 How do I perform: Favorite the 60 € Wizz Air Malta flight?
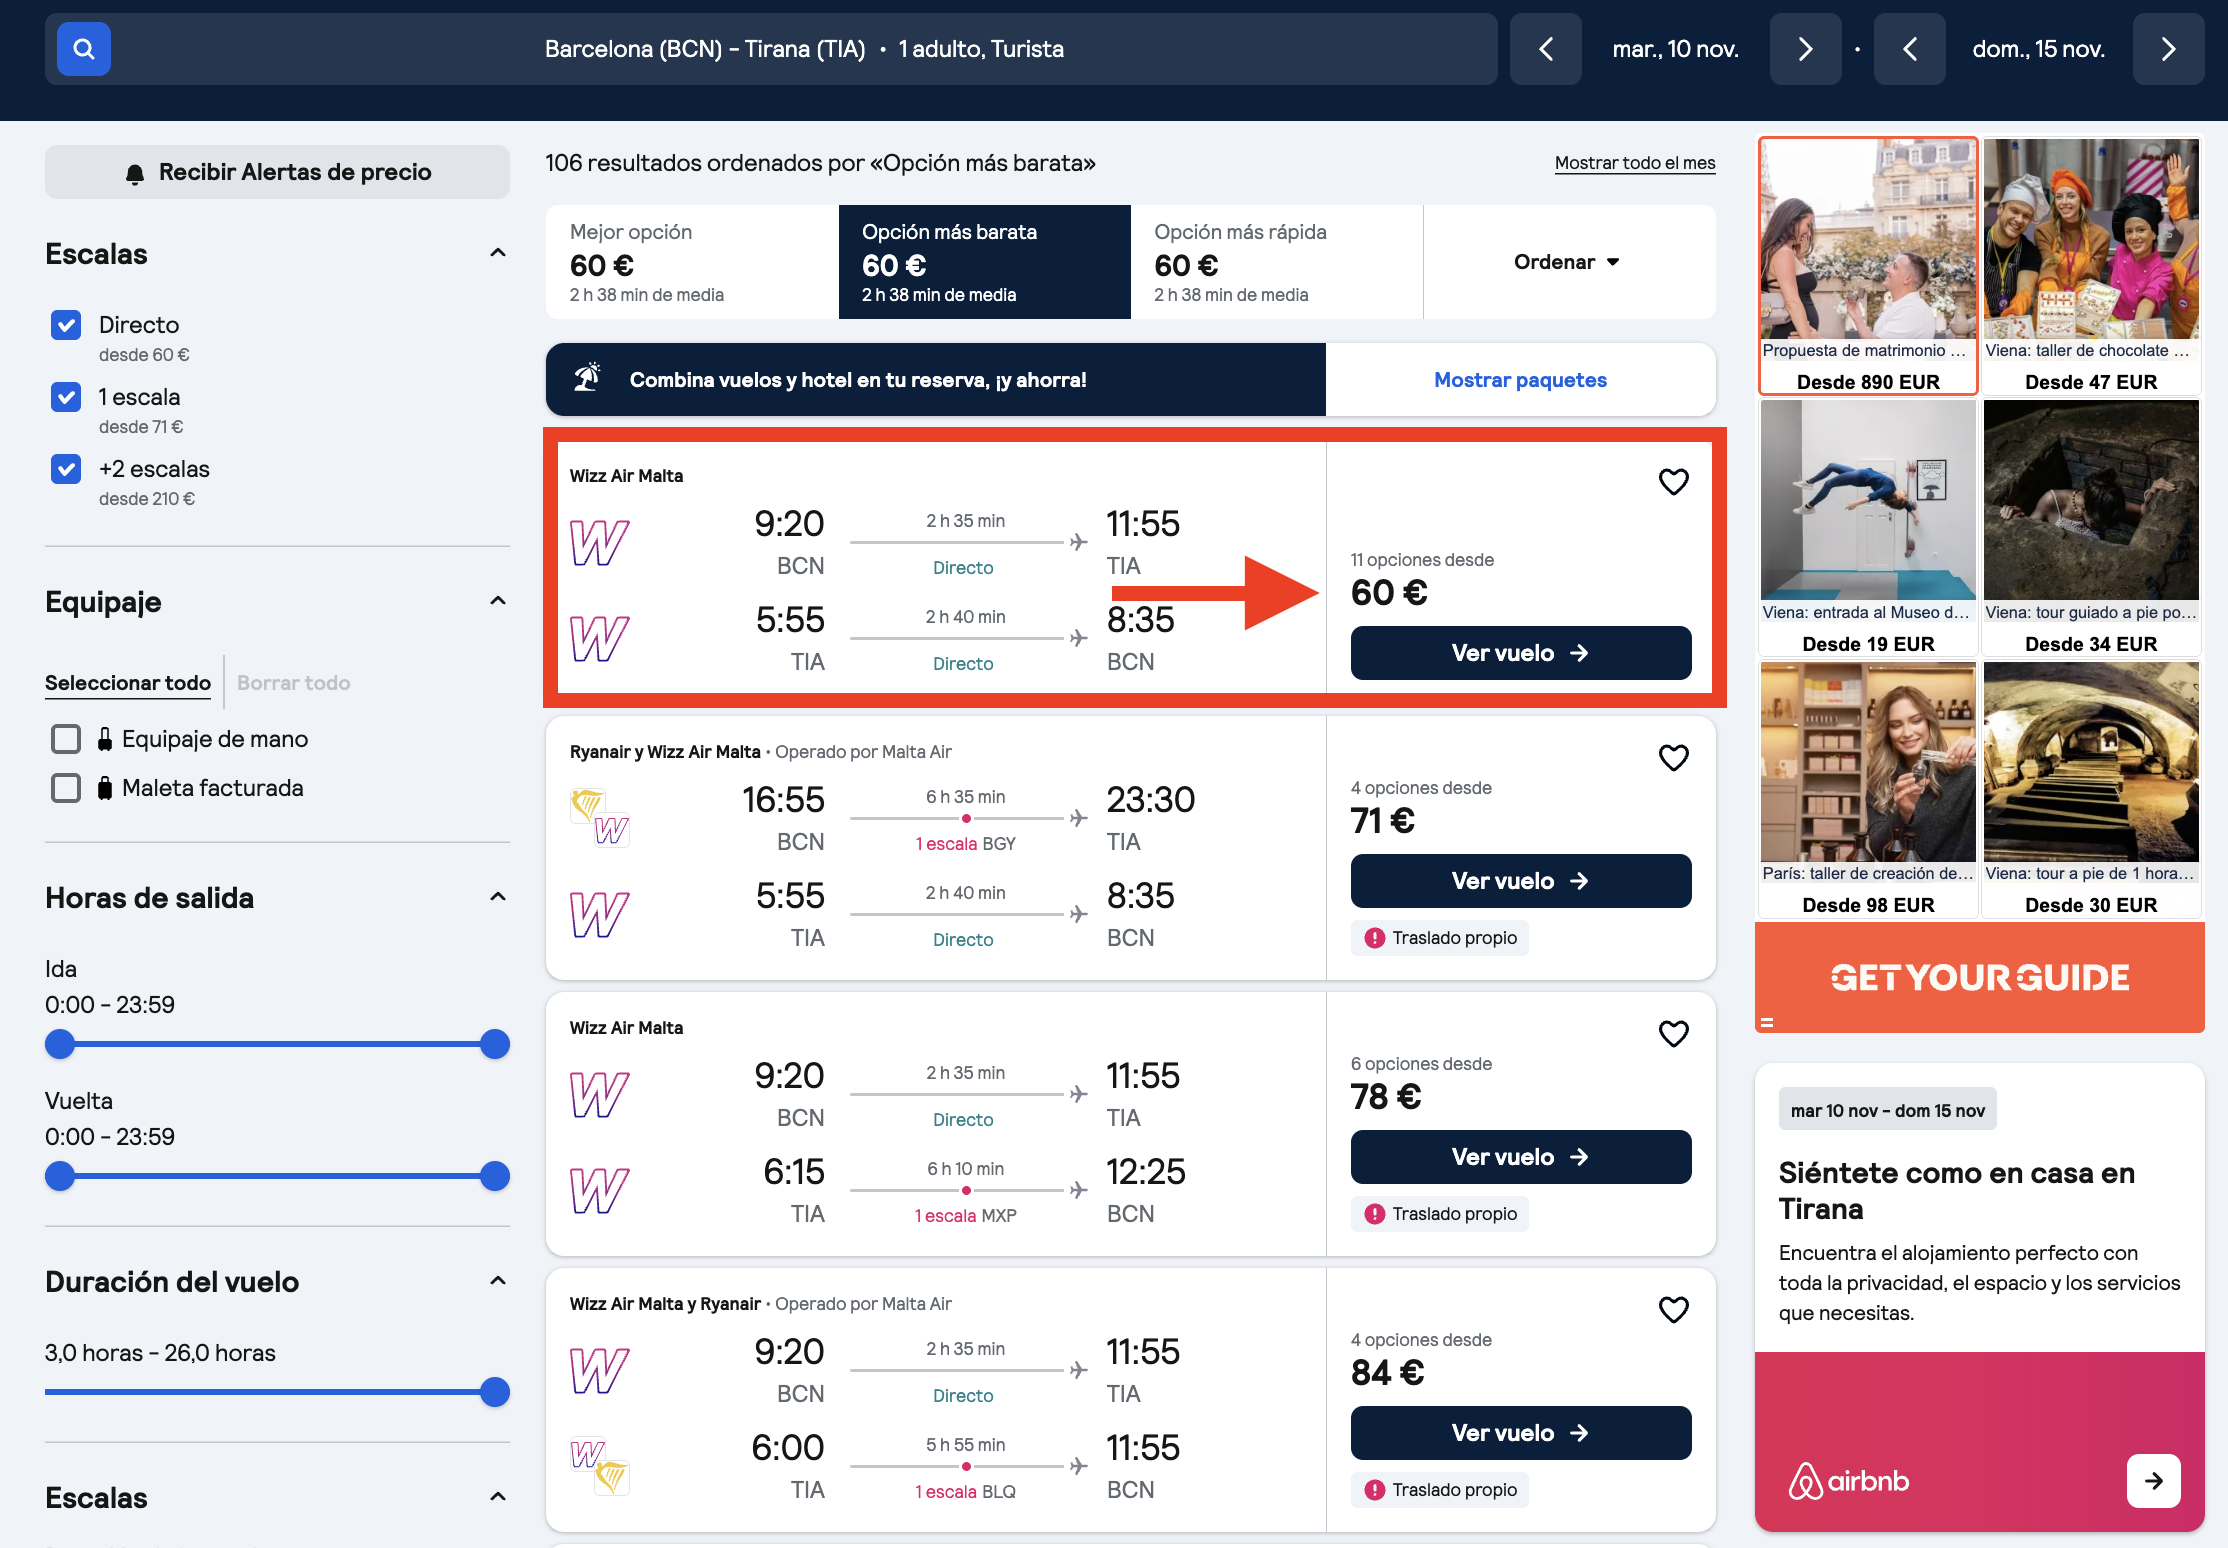(1673, 482)
